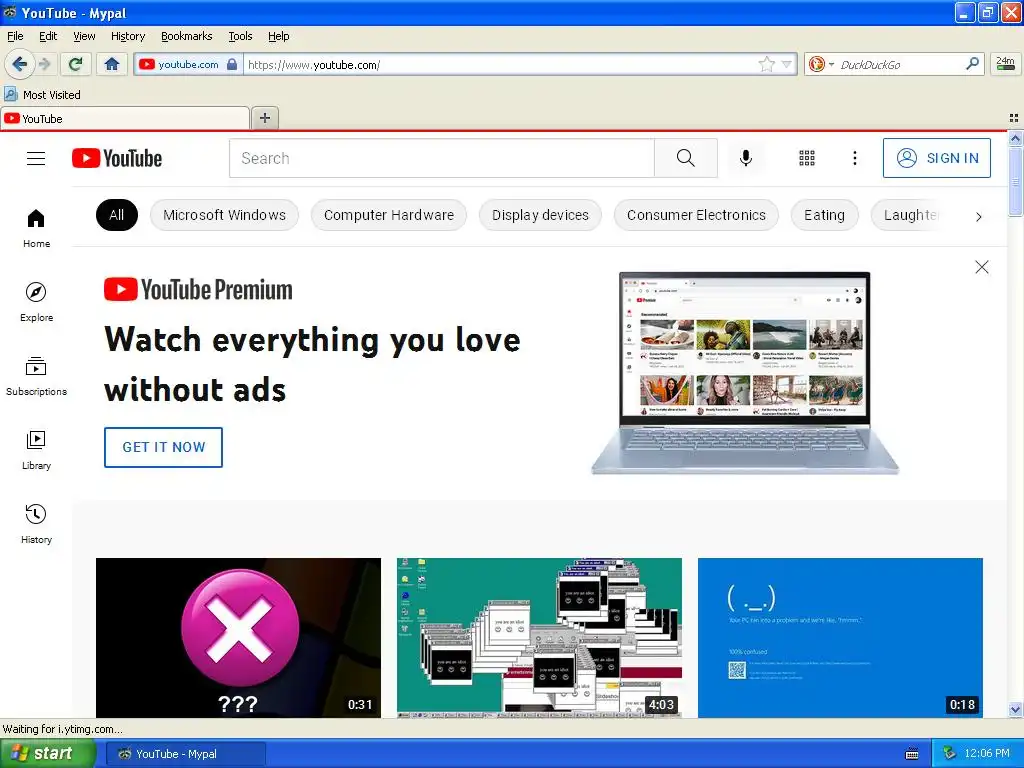
Task: Select the Microsoft Windows filter chip
Action: click(224, 215)
